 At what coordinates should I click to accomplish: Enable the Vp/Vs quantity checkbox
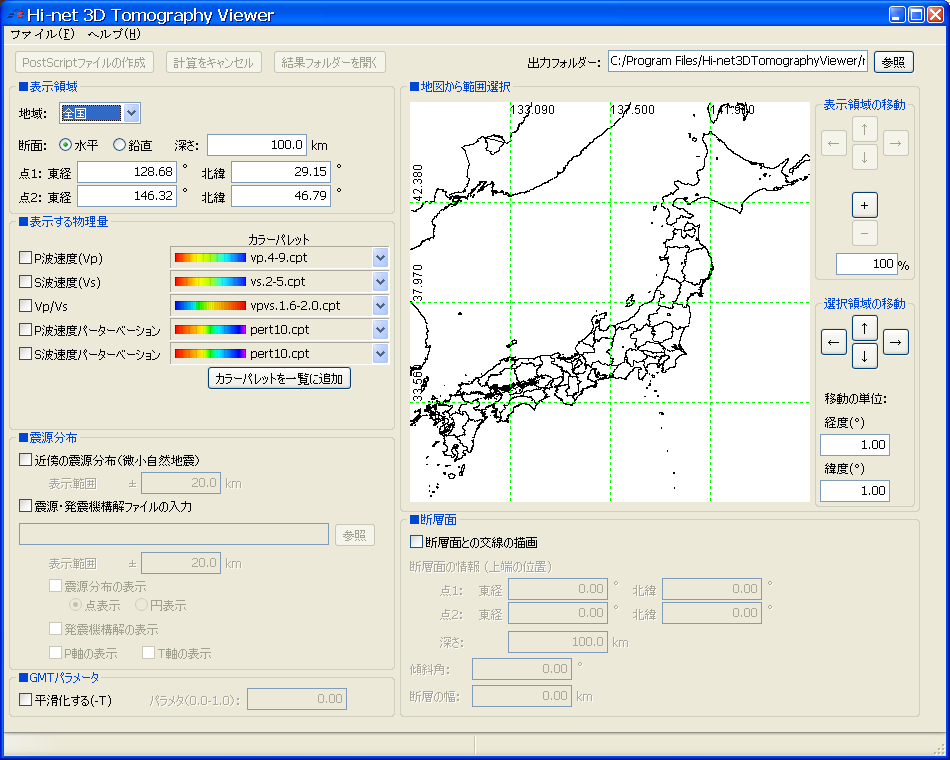(25, 305)
